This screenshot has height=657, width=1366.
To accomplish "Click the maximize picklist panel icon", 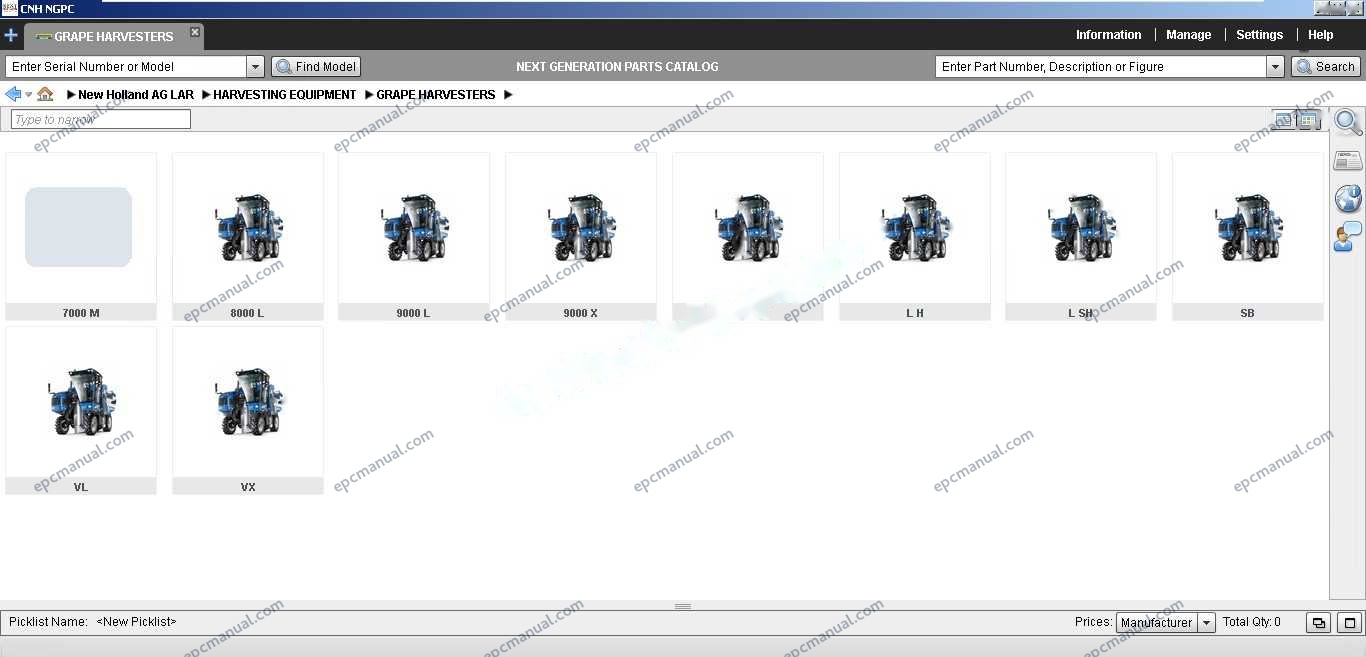I will click(1349, 622).
